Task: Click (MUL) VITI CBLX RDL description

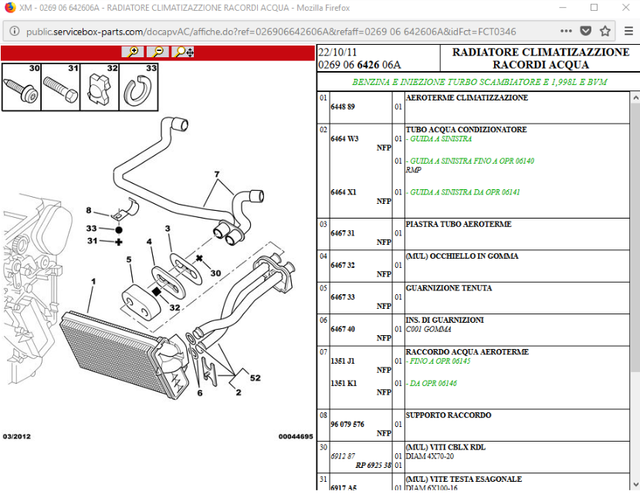Action: point(445,447)
